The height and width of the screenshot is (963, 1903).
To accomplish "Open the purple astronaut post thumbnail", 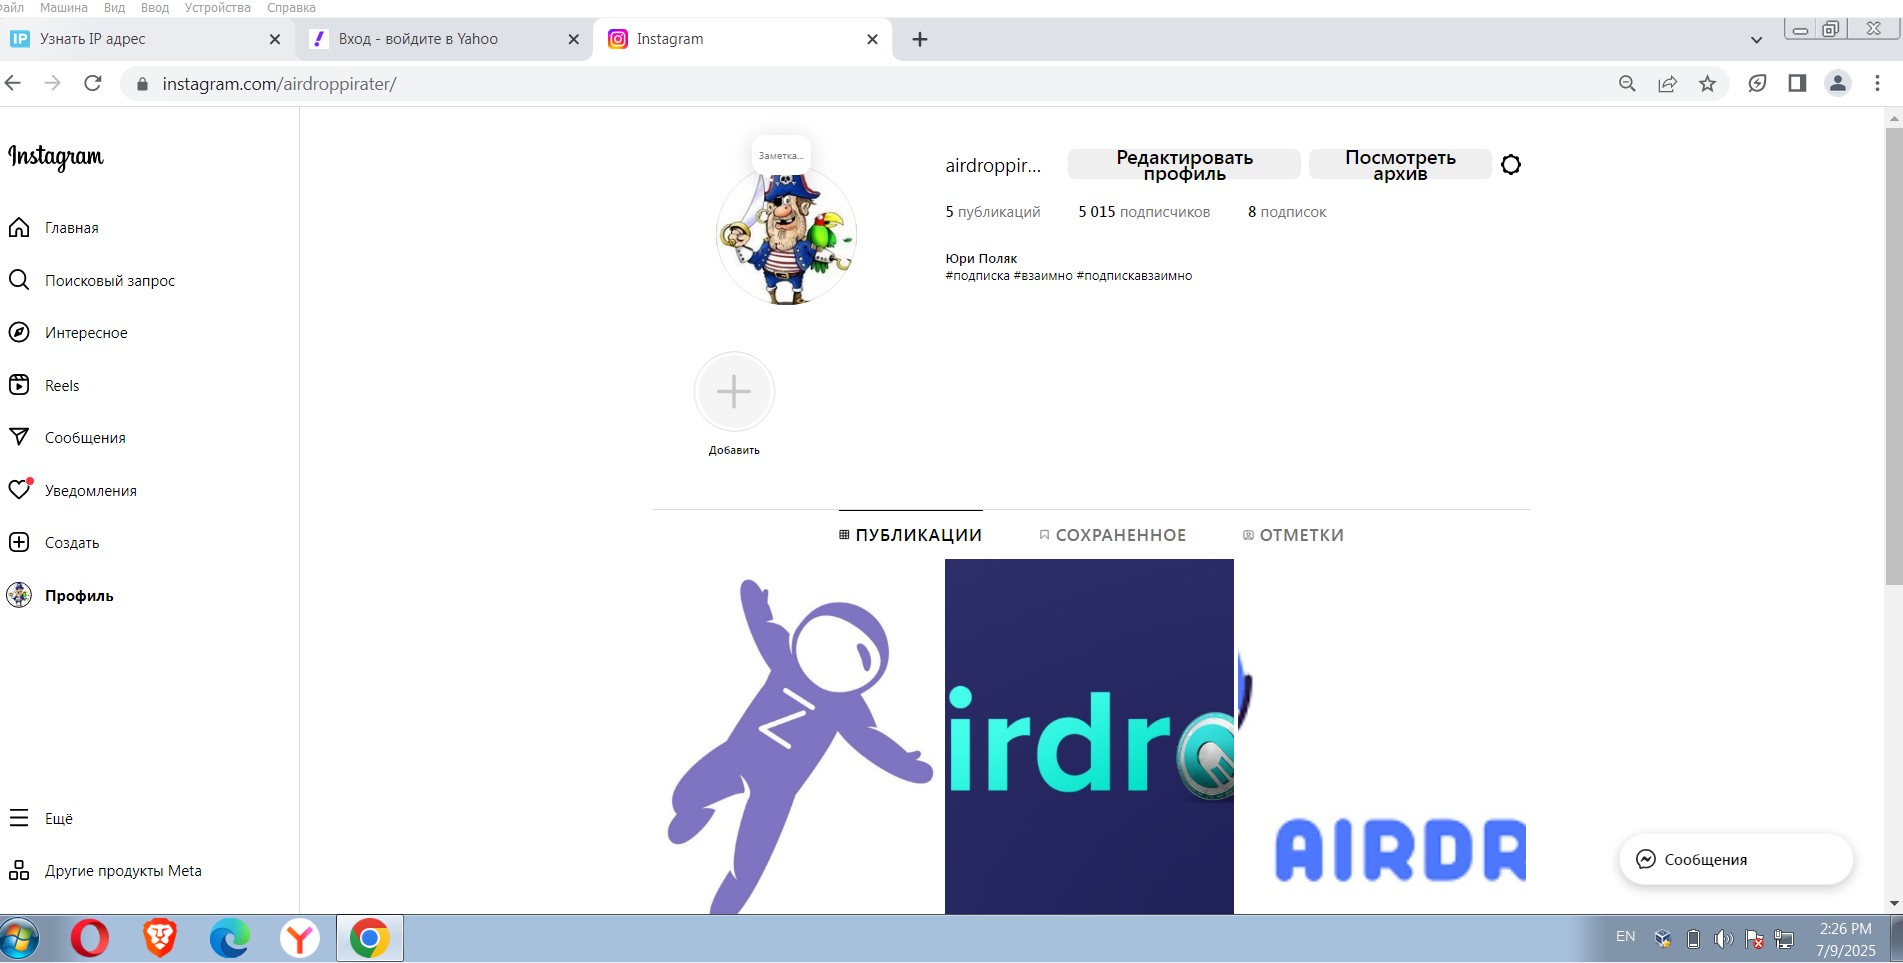I will (x=797, y=740).
